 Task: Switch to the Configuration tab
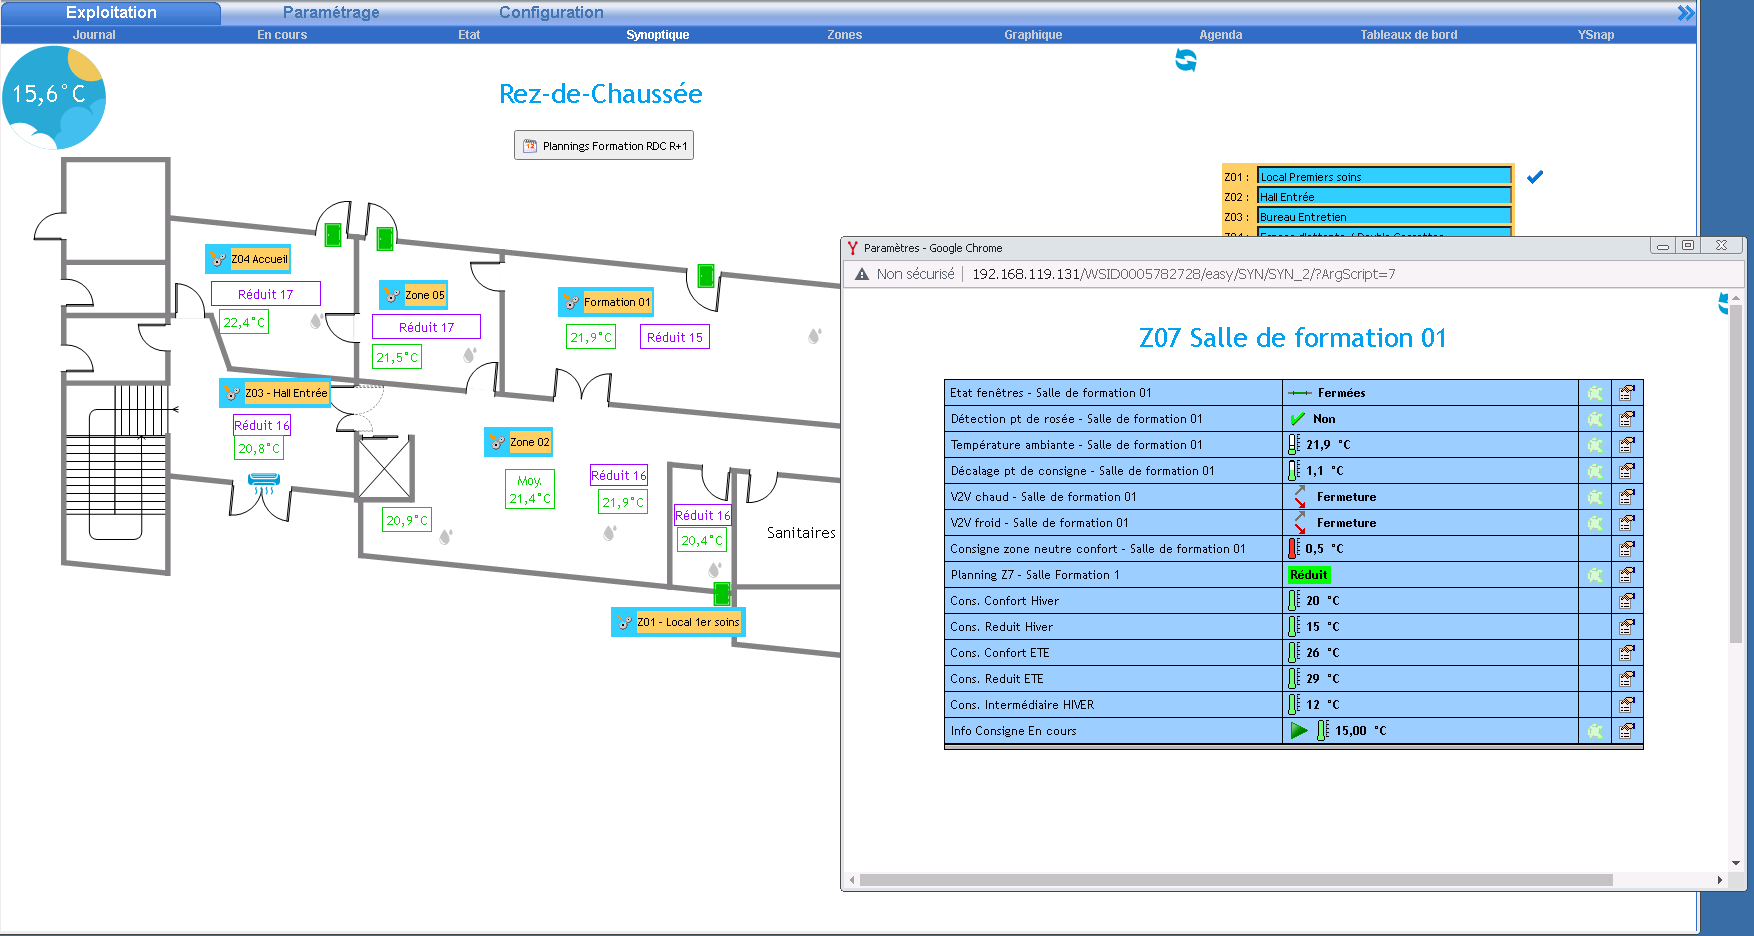click(551, 13)
